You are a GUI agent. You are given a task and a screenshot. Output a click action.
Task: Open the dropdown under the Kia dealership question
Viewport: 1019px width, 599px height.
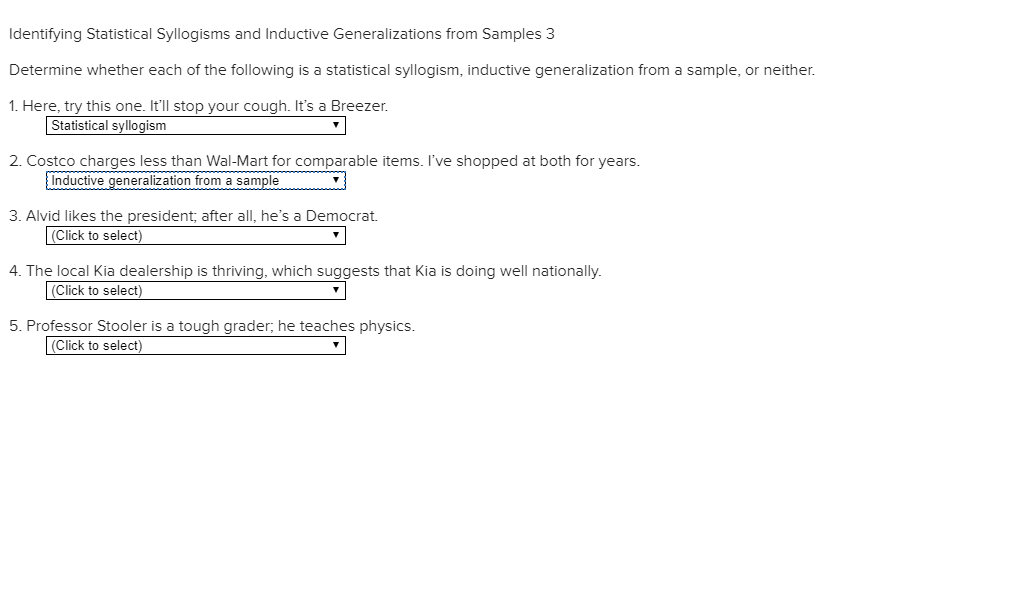(x=195, y=290)
